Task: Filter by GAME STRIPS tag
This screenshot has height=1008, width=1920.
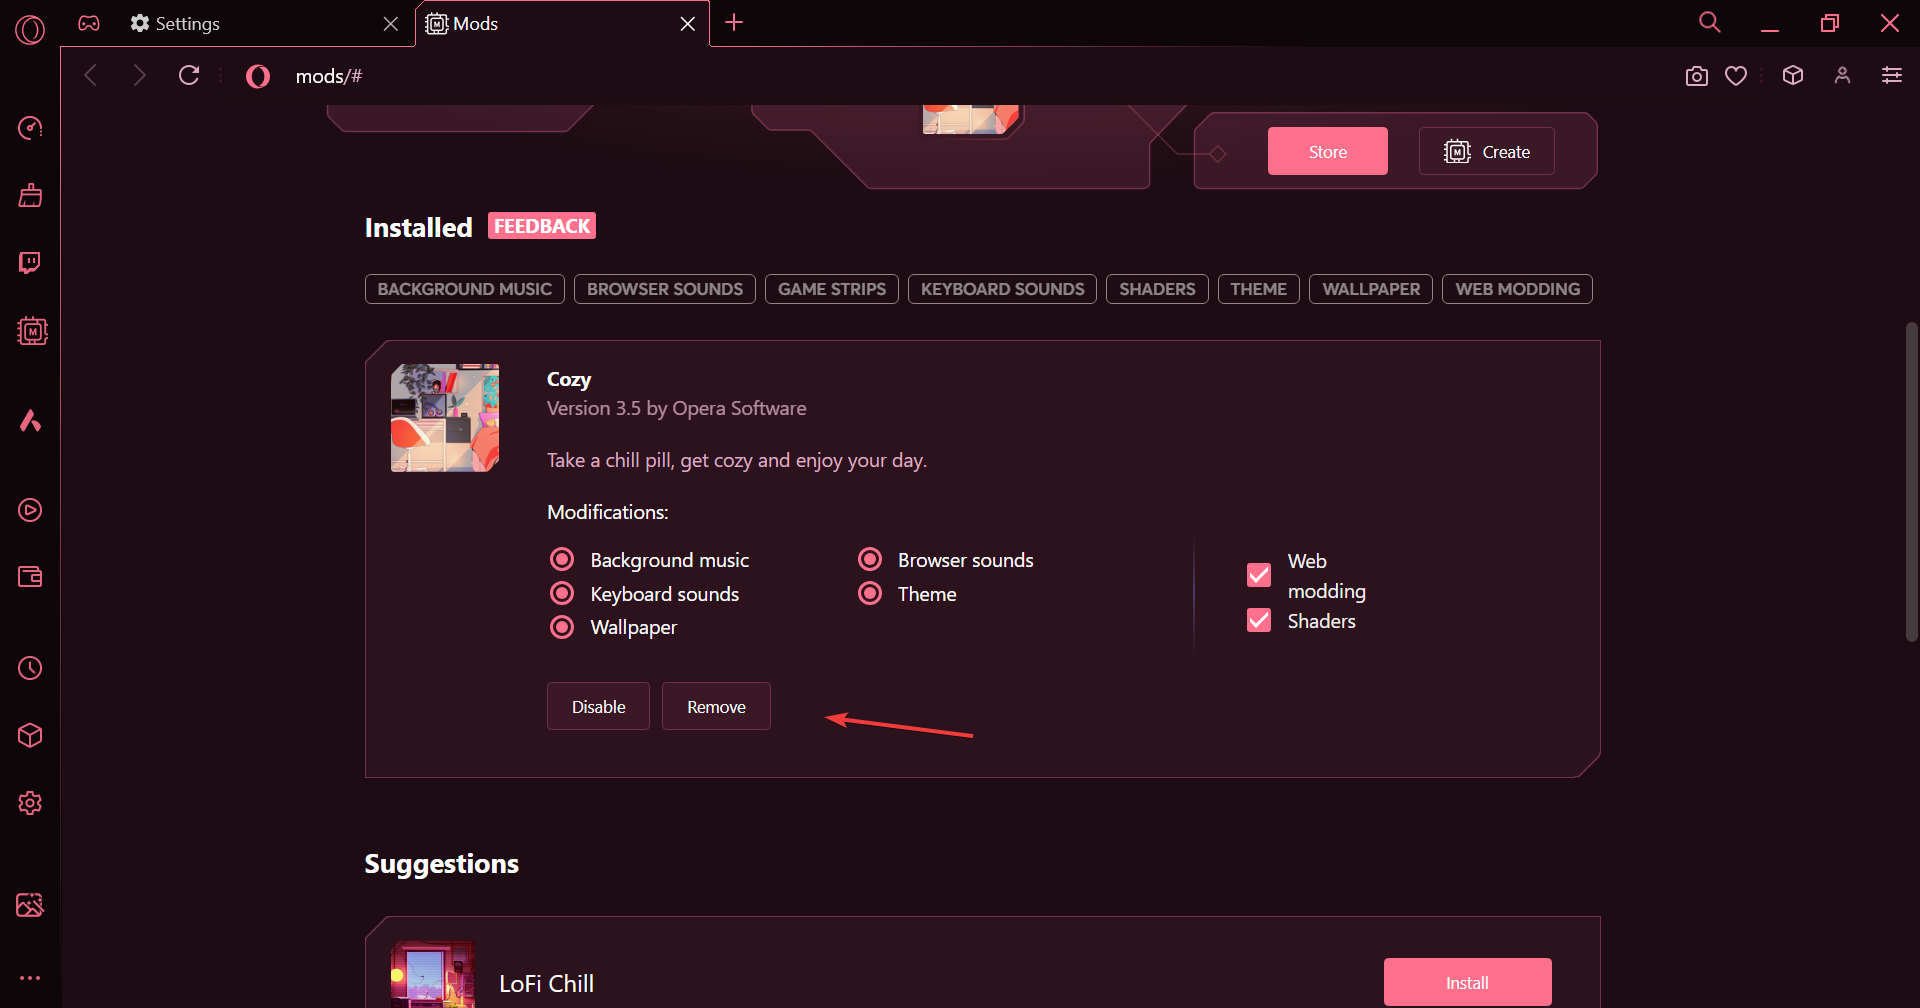Action: (x=832, y=289)
